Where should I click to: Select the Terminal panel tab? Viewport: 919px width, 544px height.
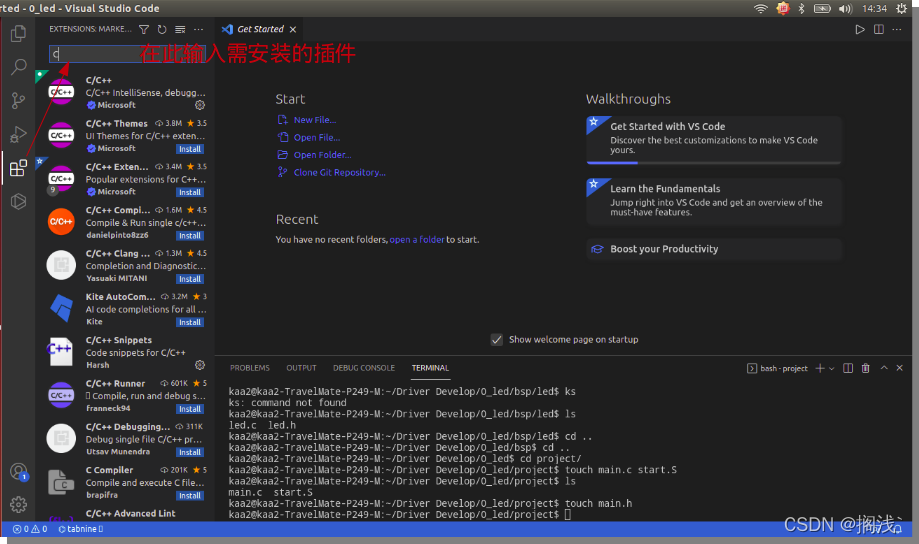430,368
